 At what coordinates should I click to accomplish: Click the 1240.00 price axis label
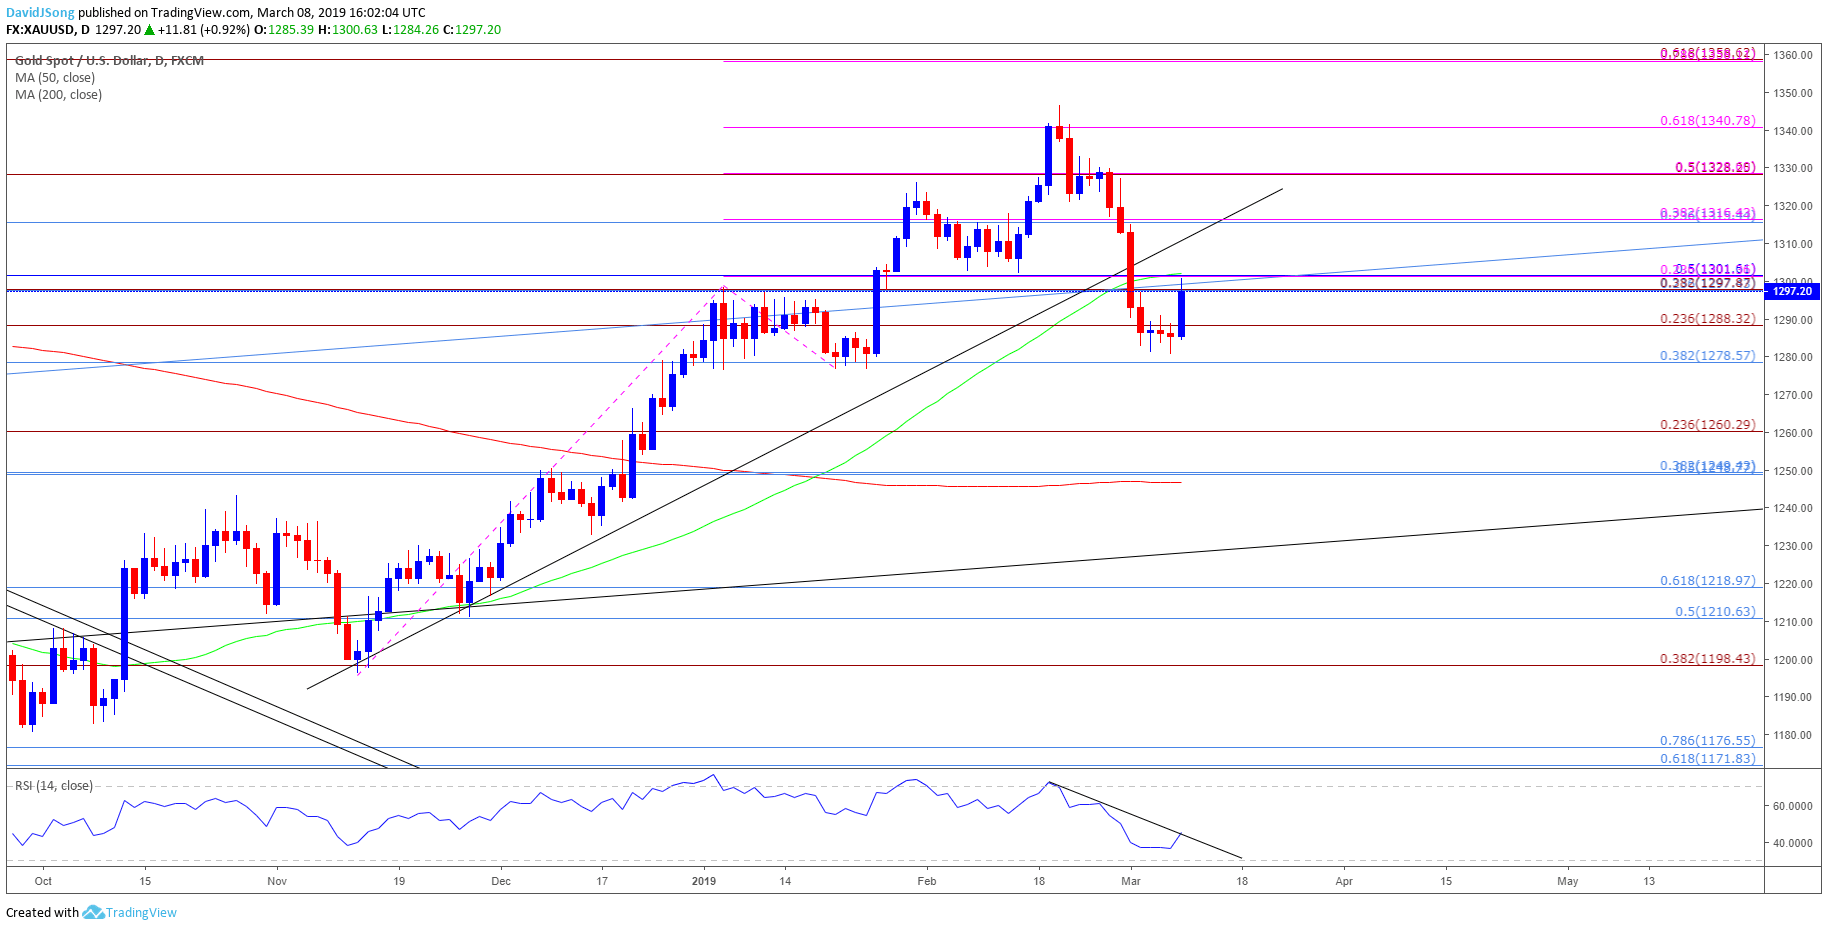(x=1792, y=508)
